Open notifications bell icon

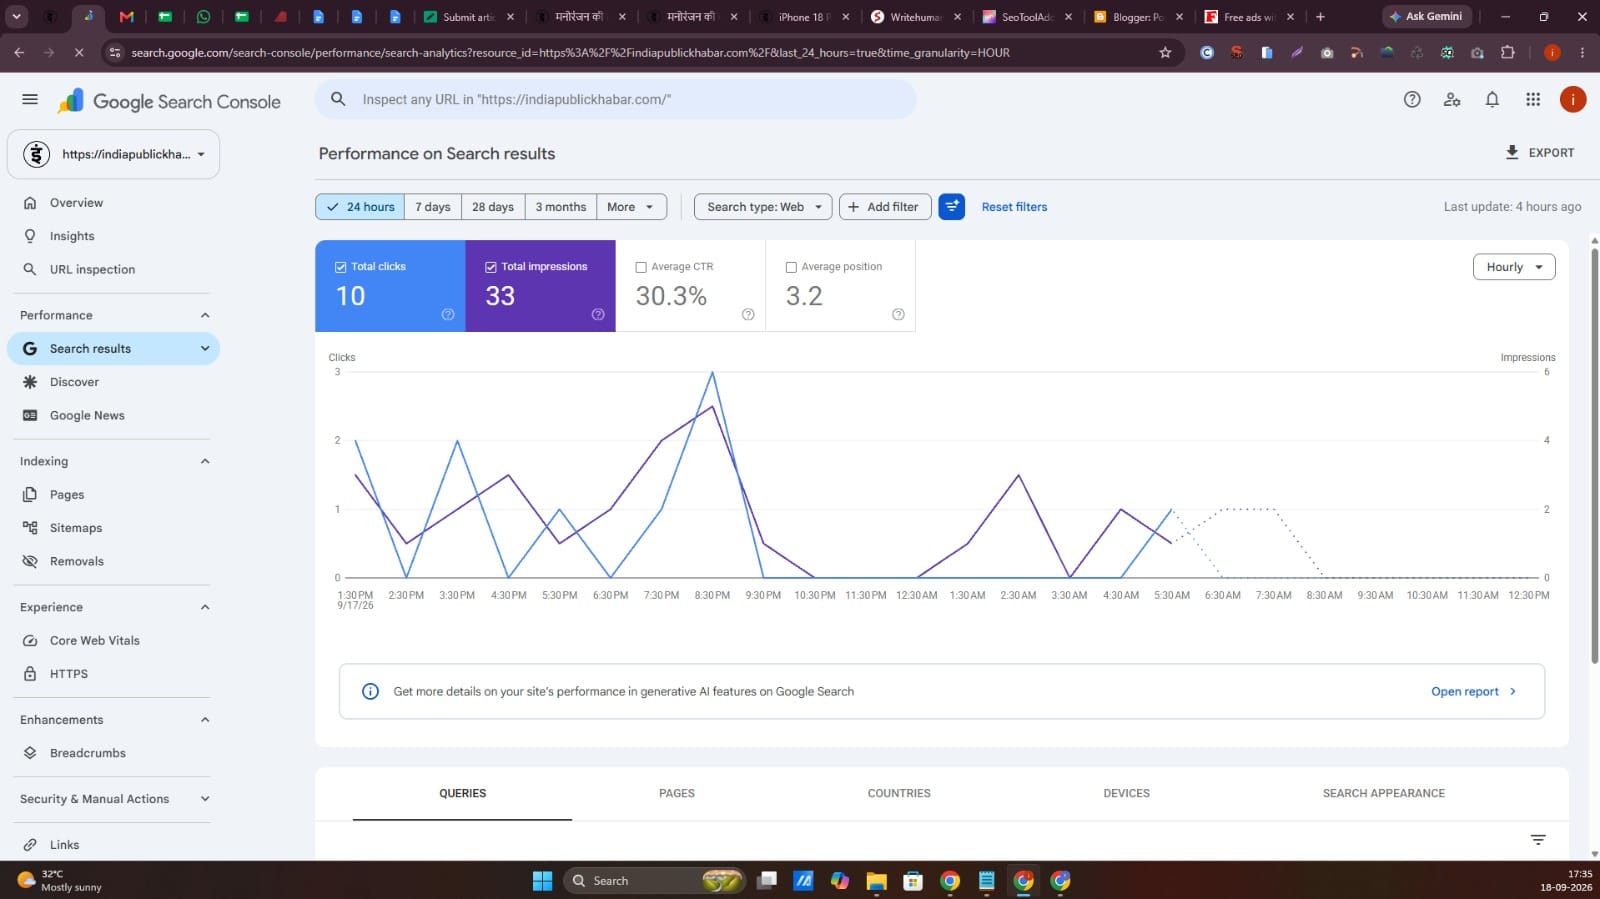click(1492, 99)
